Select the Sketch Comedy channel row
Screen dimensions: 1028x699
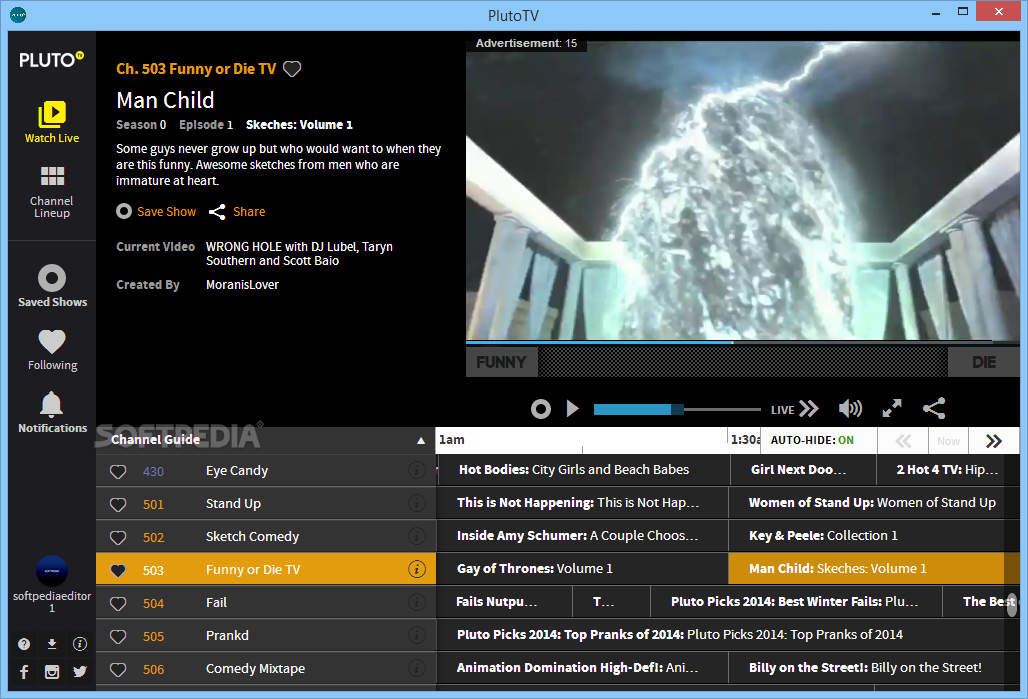coord(266,536)
